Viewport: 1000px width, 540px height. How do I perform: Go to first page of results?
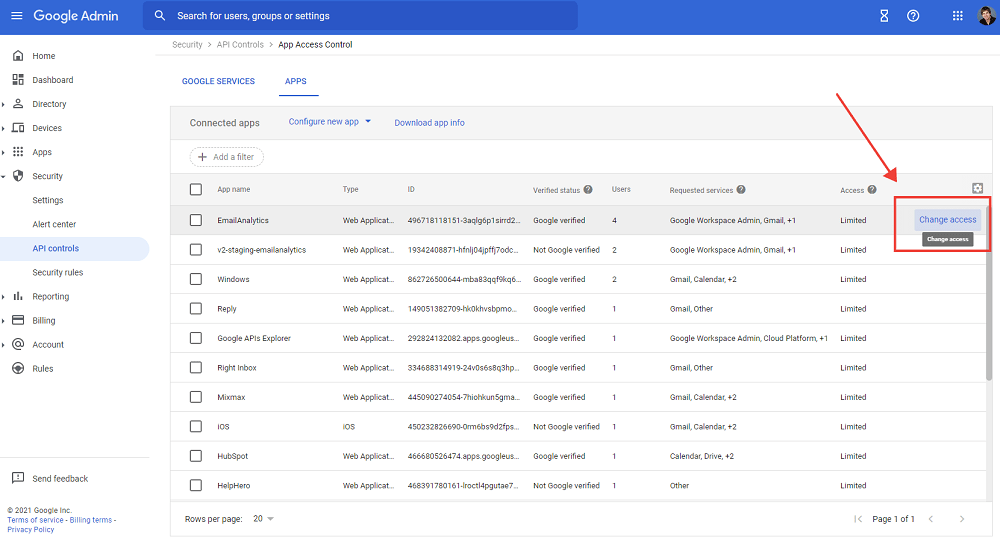coord(858,519)
